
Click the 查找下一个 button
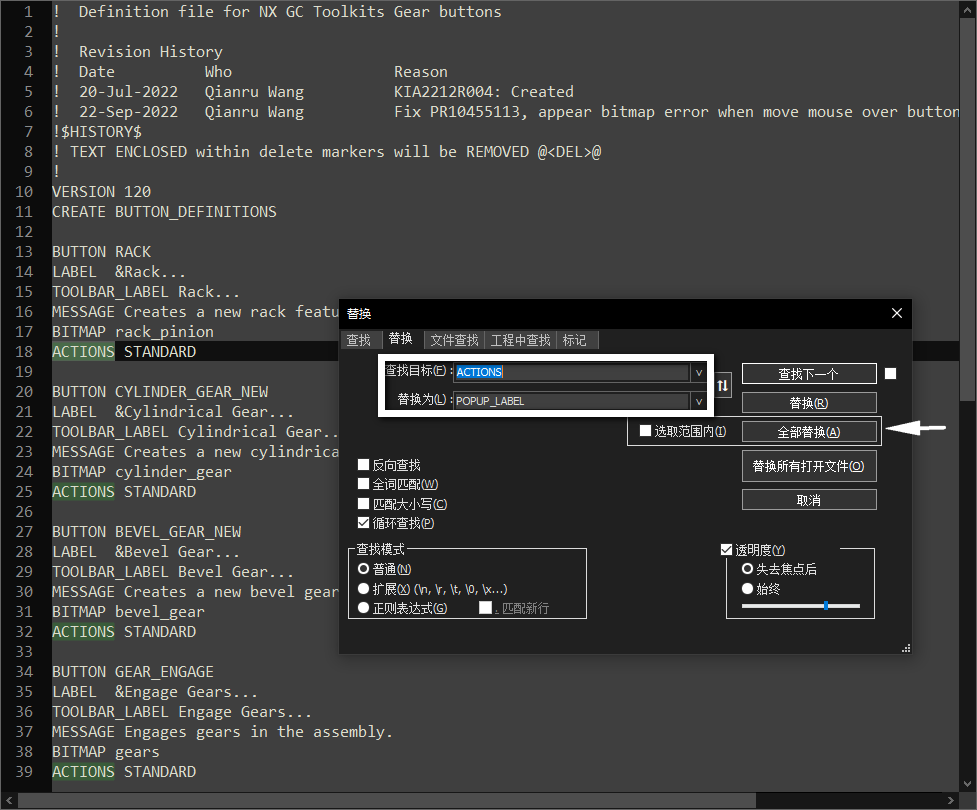pyautogui.click(x=809, y=374)
